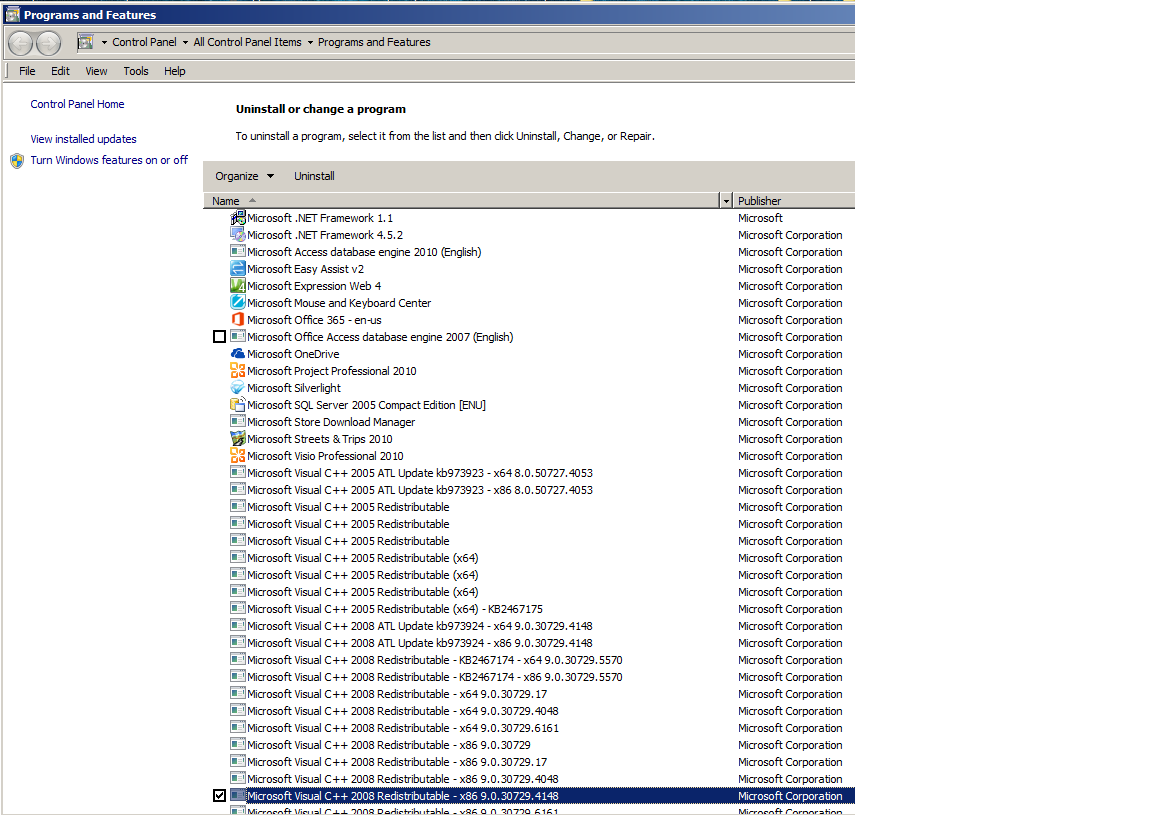The width and height of the screenshot is (1152, 815).
Task: Expand dropdown arrow before All Control Panel Items
Action: click(x=185, y=43)
